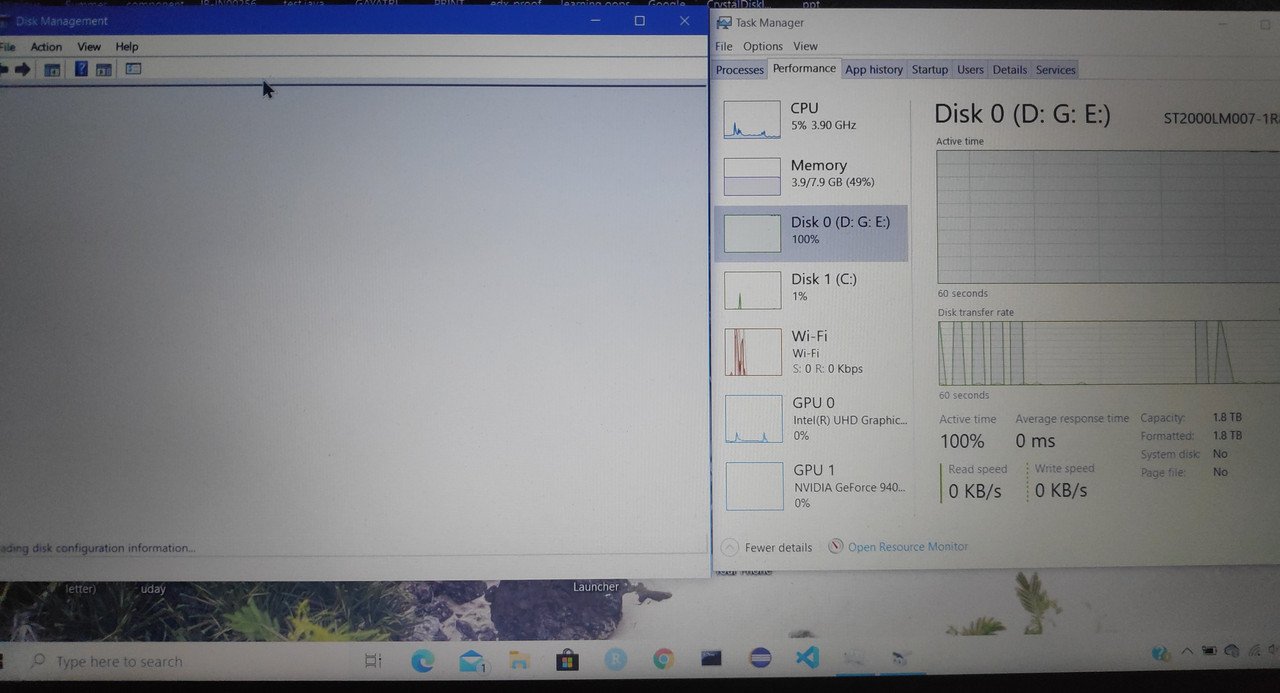
Task: Open Microsoft Store from taskbar
Action: click(x=567, y=660)
